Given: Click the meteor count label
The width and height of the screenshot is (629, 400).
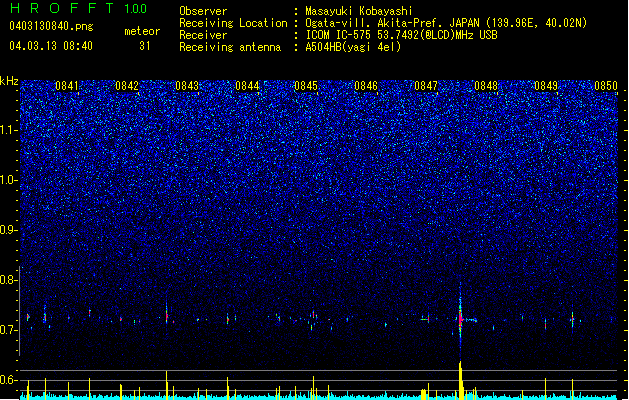Looking at the screenshot, I should pos(142,31).
